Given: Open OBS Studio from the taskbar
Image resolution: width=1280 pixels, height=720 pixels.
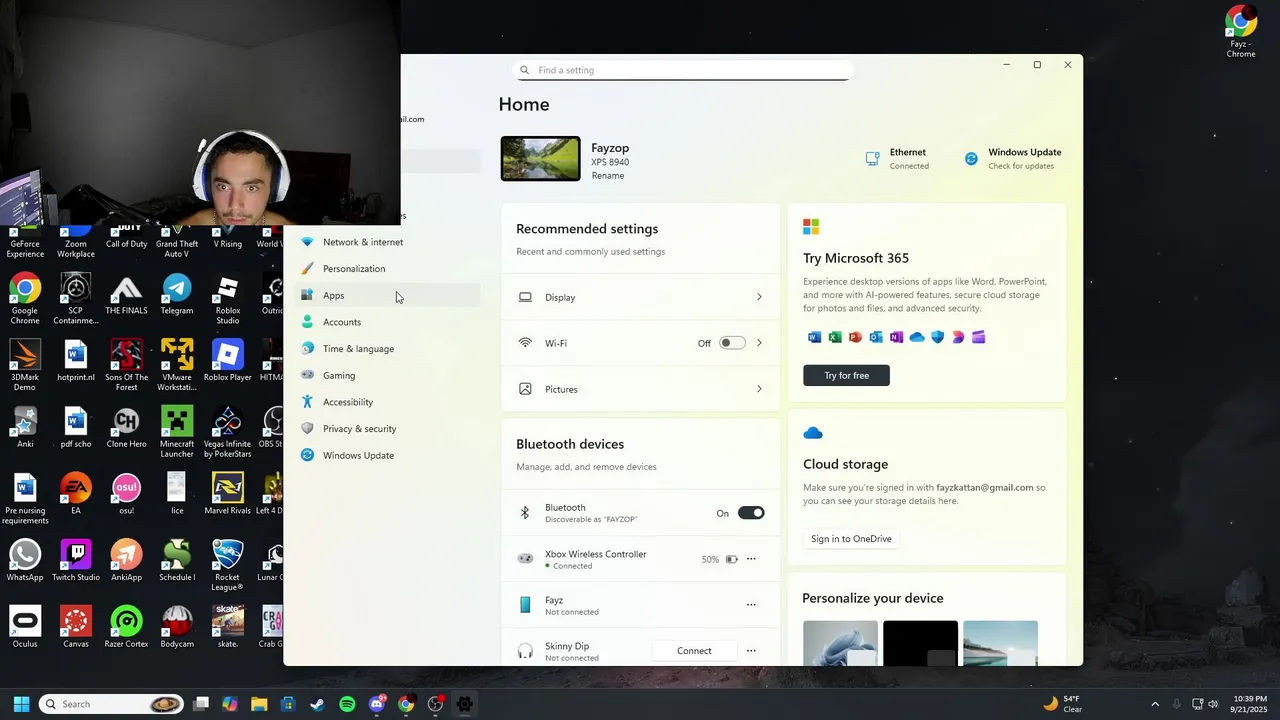Looking at the screenshot, I should tap(435, 704).
